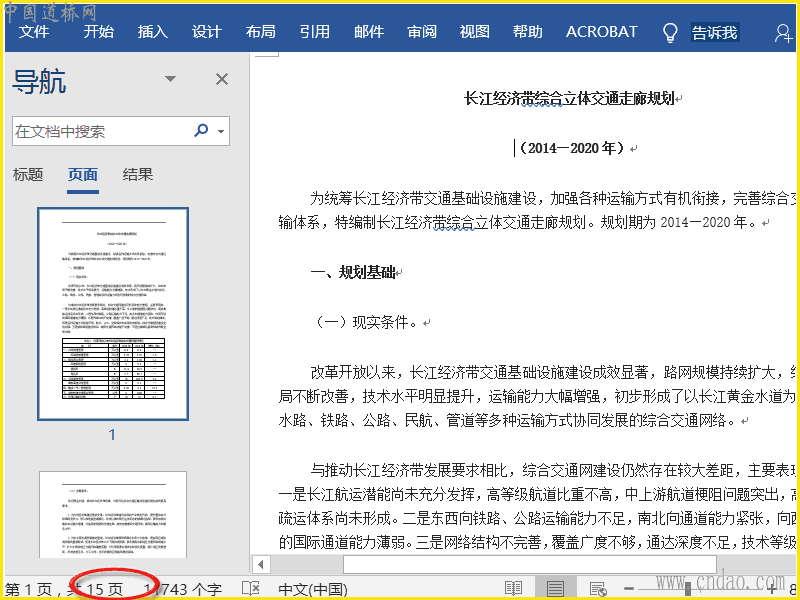Open the ACROBAT ribbon tab

[x=602, y=32]
